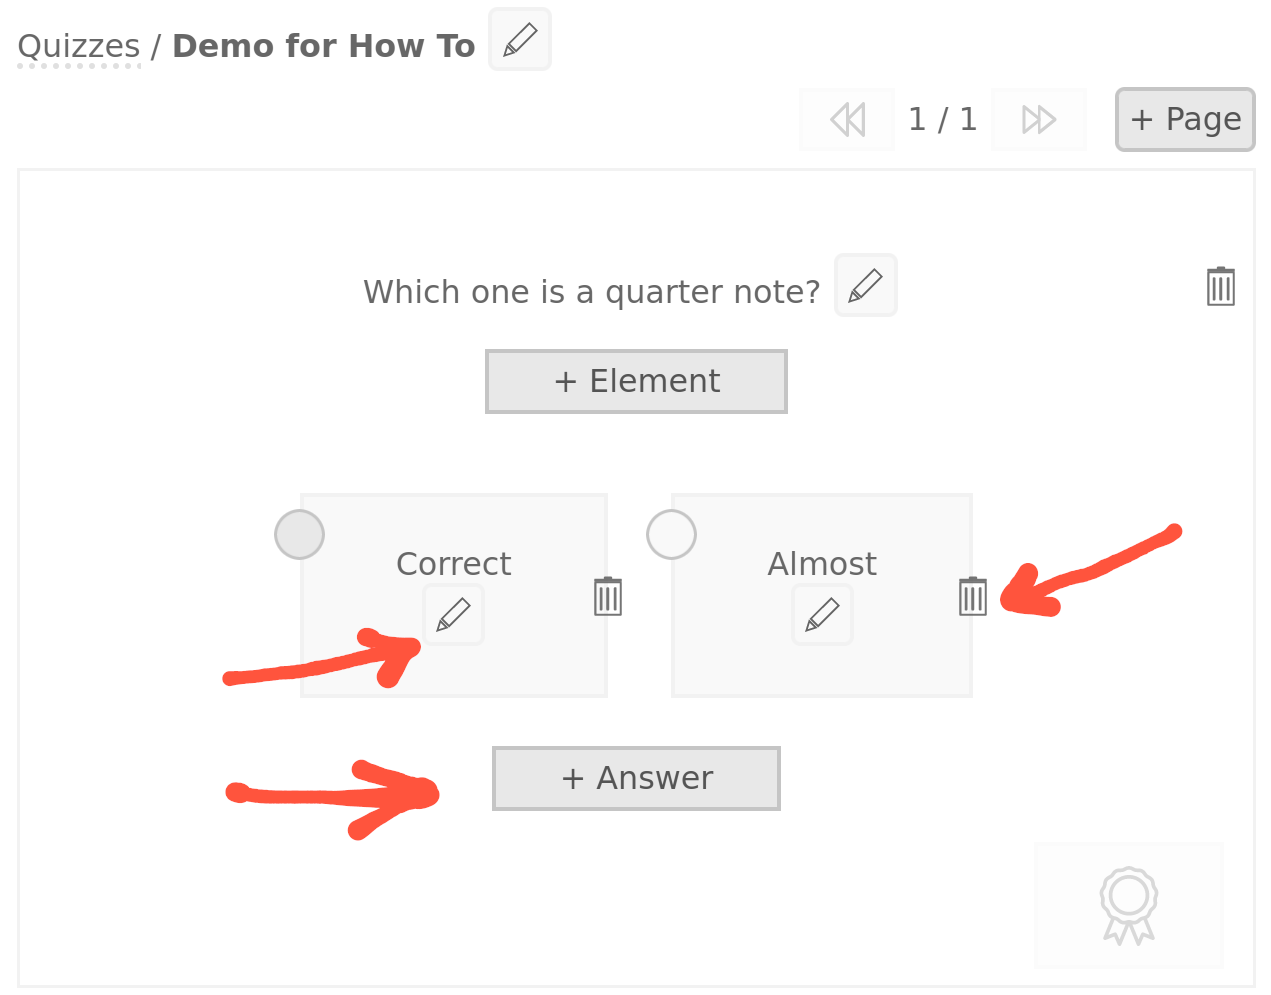Add an element to the question
This screenshot has height=995, width=1271.
pos(636,381)
